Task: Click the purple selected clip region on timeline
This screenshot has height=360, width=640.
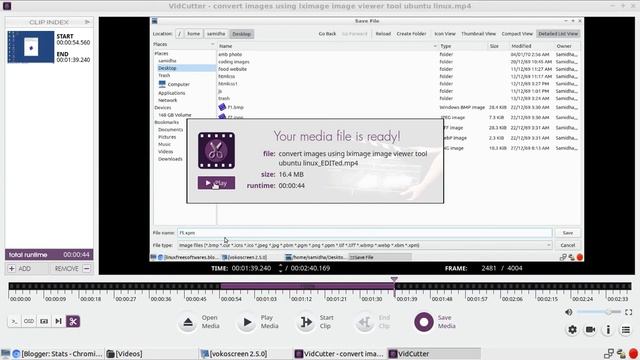Action: pos(307,286)
